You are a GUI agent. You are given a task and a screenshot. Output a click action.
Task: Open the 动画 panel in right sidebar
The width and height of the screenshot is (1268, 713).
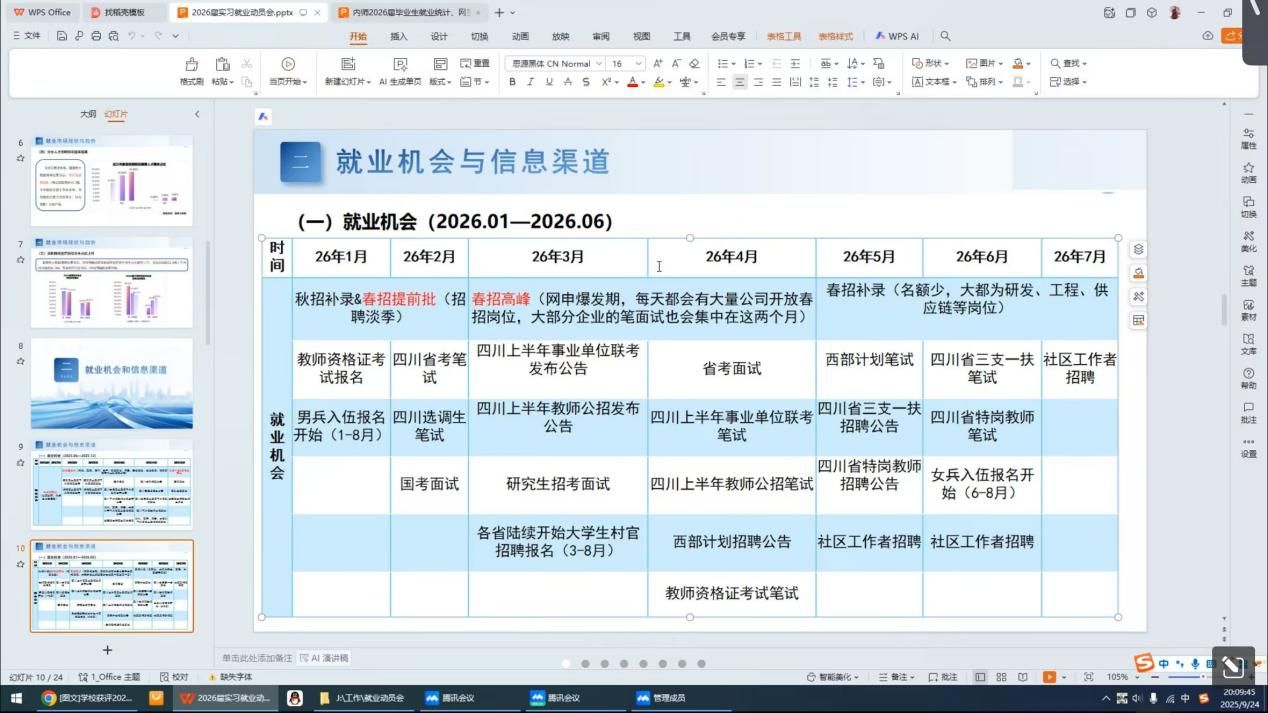tap(1248, 172)
